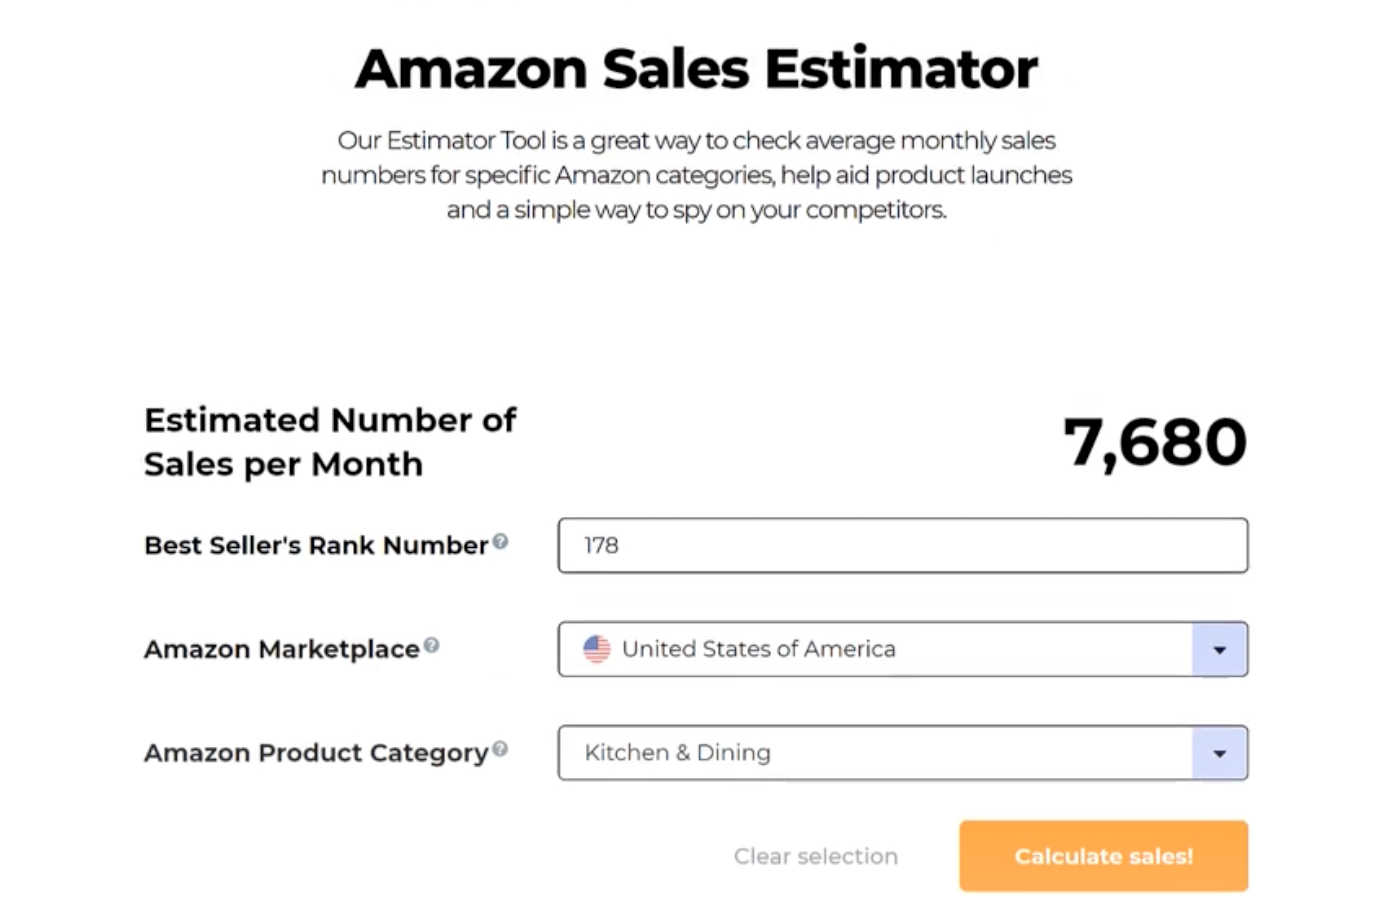Image resolution: width=1392 pixels, height=904 pixels.
Task: Click the Clear selection link
Action: point(815,856)
